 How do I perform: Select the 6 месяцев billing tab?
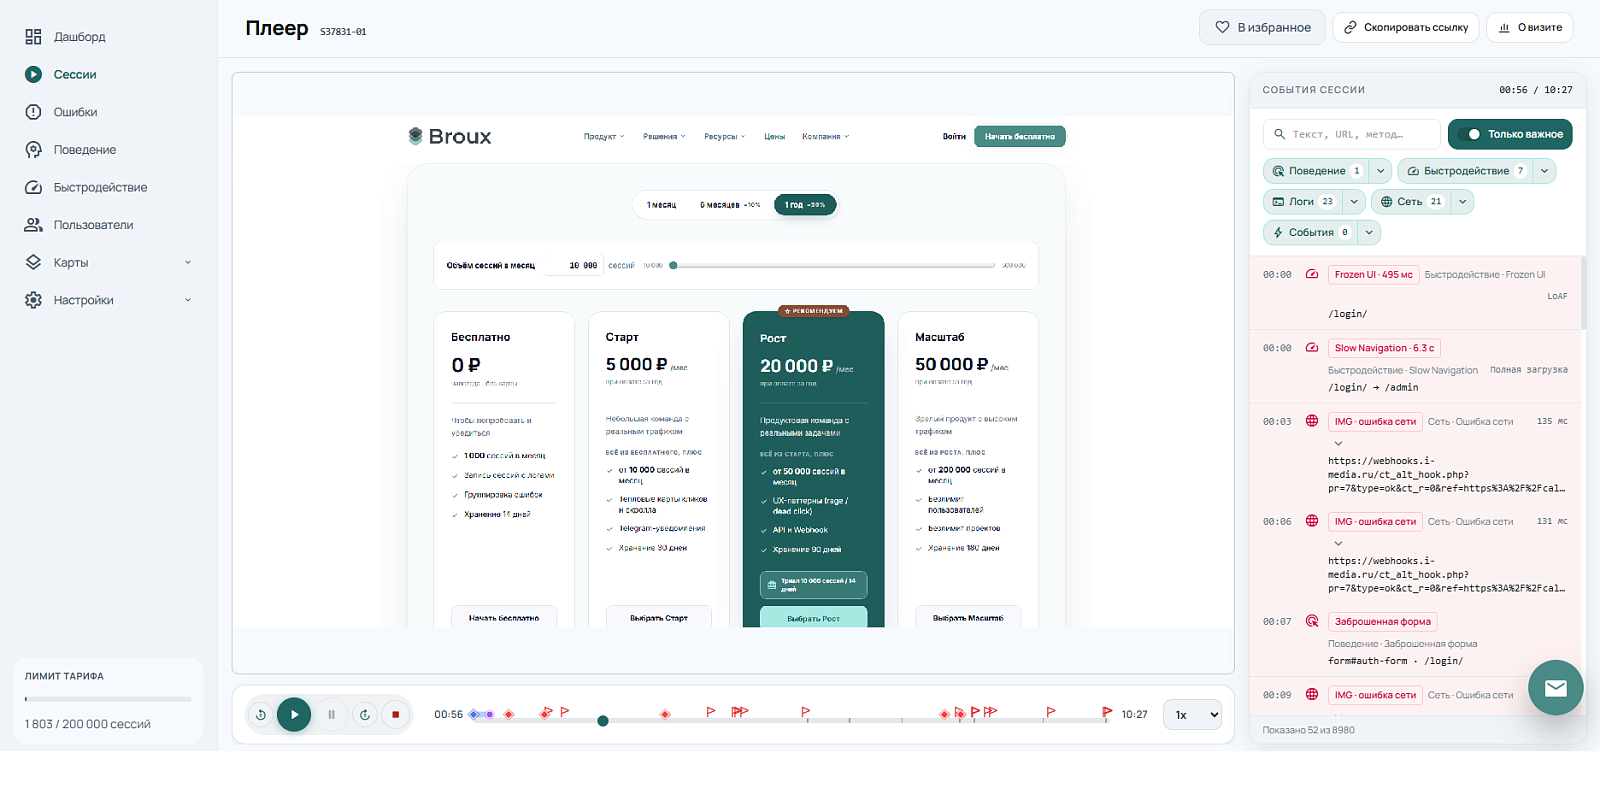click(730, 205)
